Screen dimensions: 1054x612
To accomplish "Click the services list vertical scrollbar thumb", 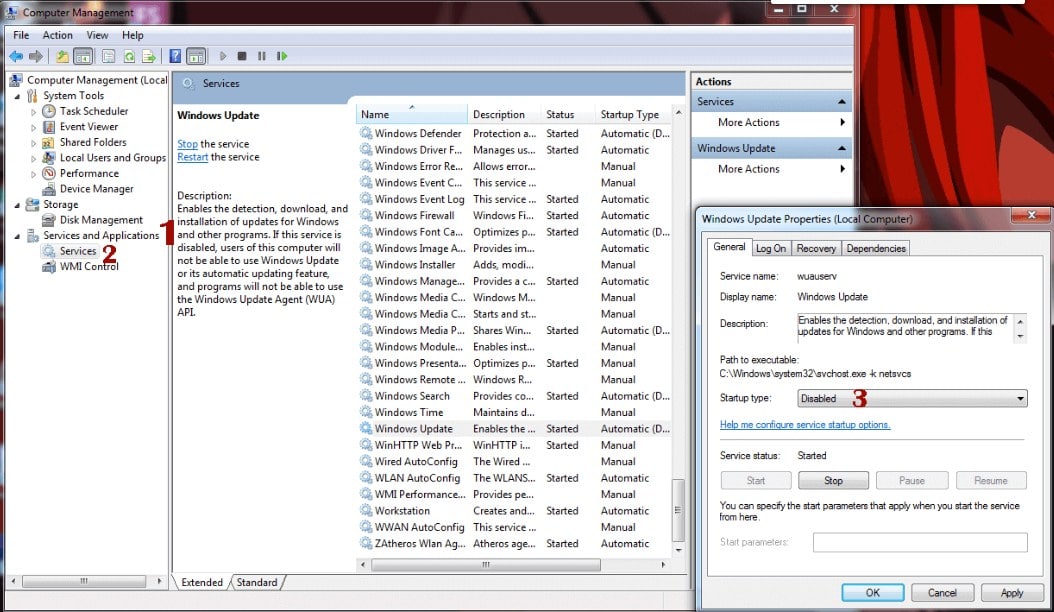I will (x=678, y=509).
